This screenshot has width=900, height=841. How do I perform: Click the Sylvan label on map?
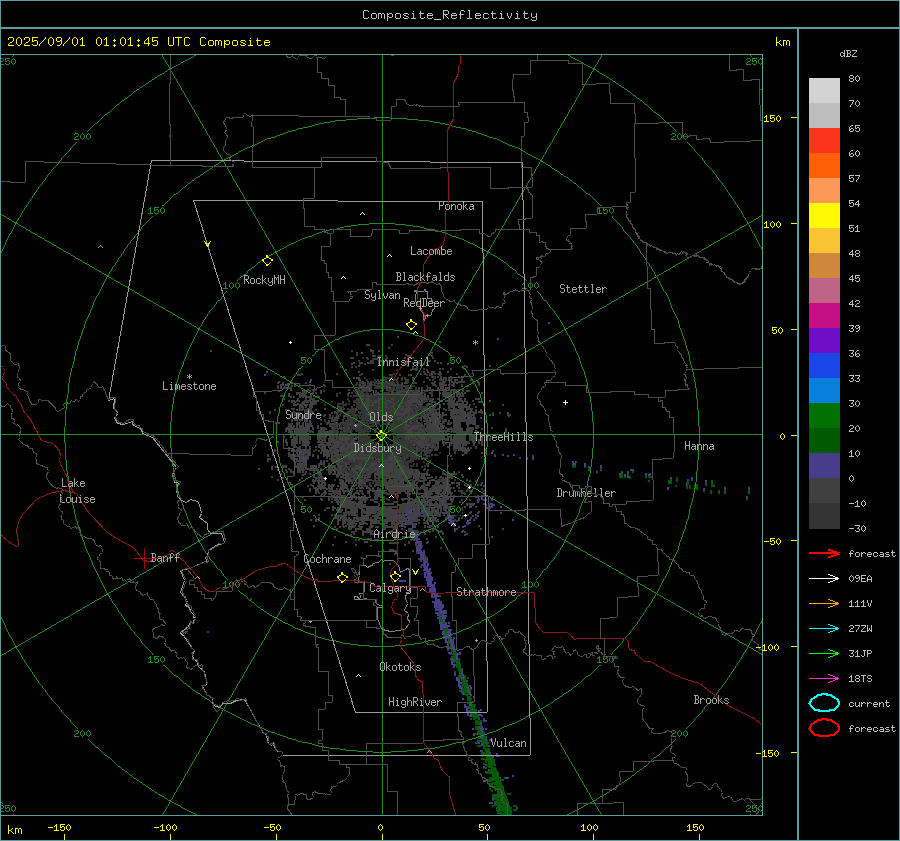click(382, 295)
